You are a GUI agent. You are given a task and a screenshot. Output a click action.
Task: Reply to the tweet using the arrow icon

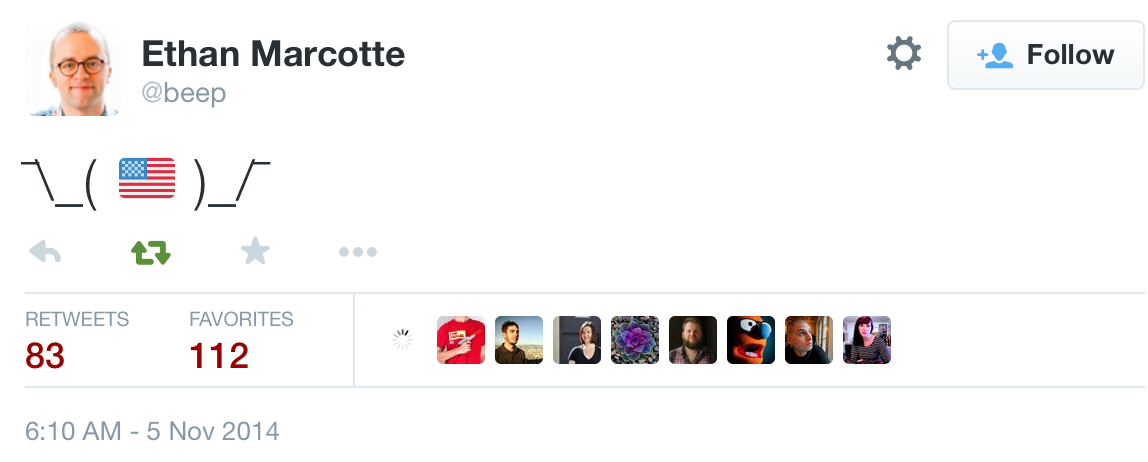[x=45, y=252]
